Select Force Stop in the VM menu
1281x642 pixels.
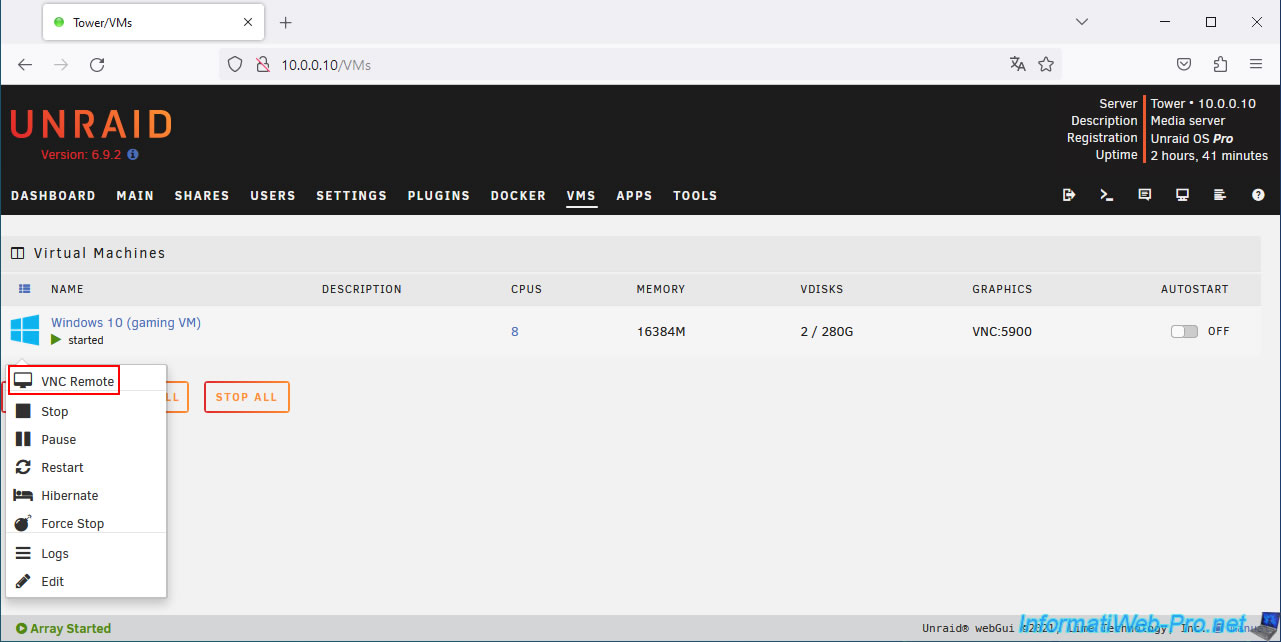click(x=72, y=523)
